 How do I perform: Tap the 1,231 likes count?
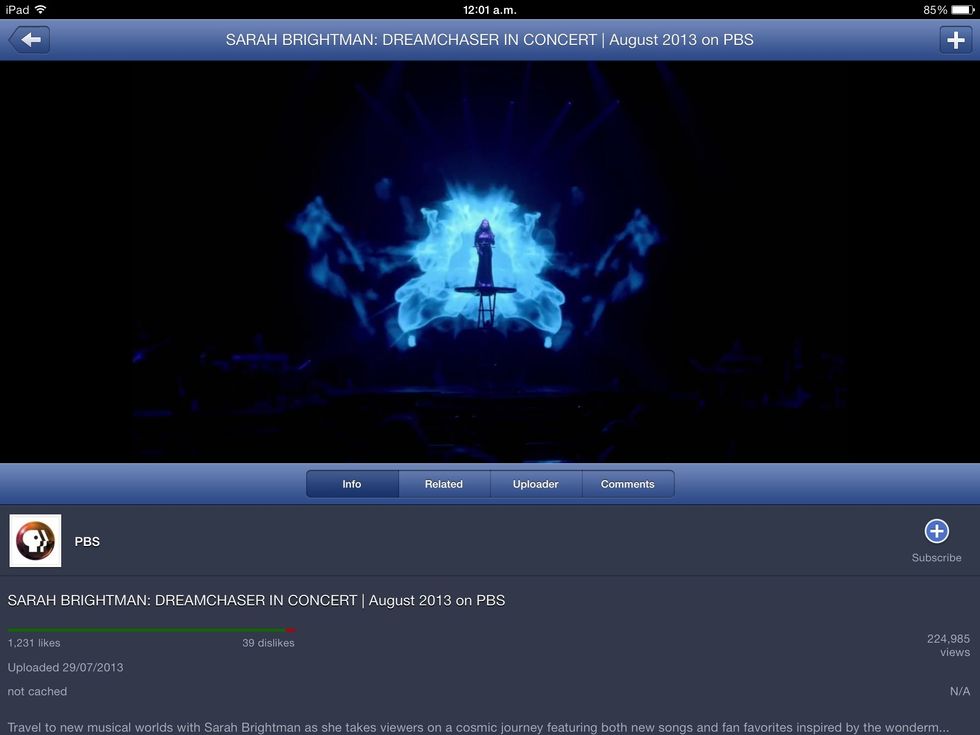[34, 643]
